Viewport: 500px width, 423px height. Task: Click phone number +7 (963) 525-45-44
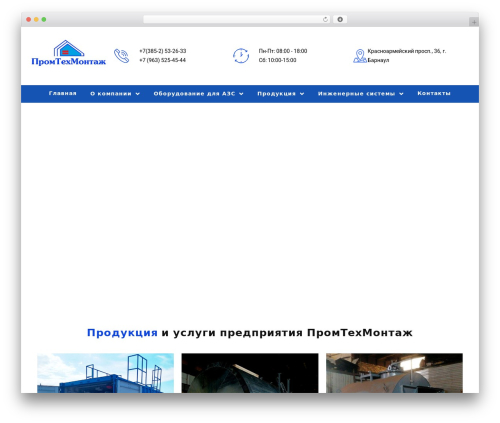point(162,60)
